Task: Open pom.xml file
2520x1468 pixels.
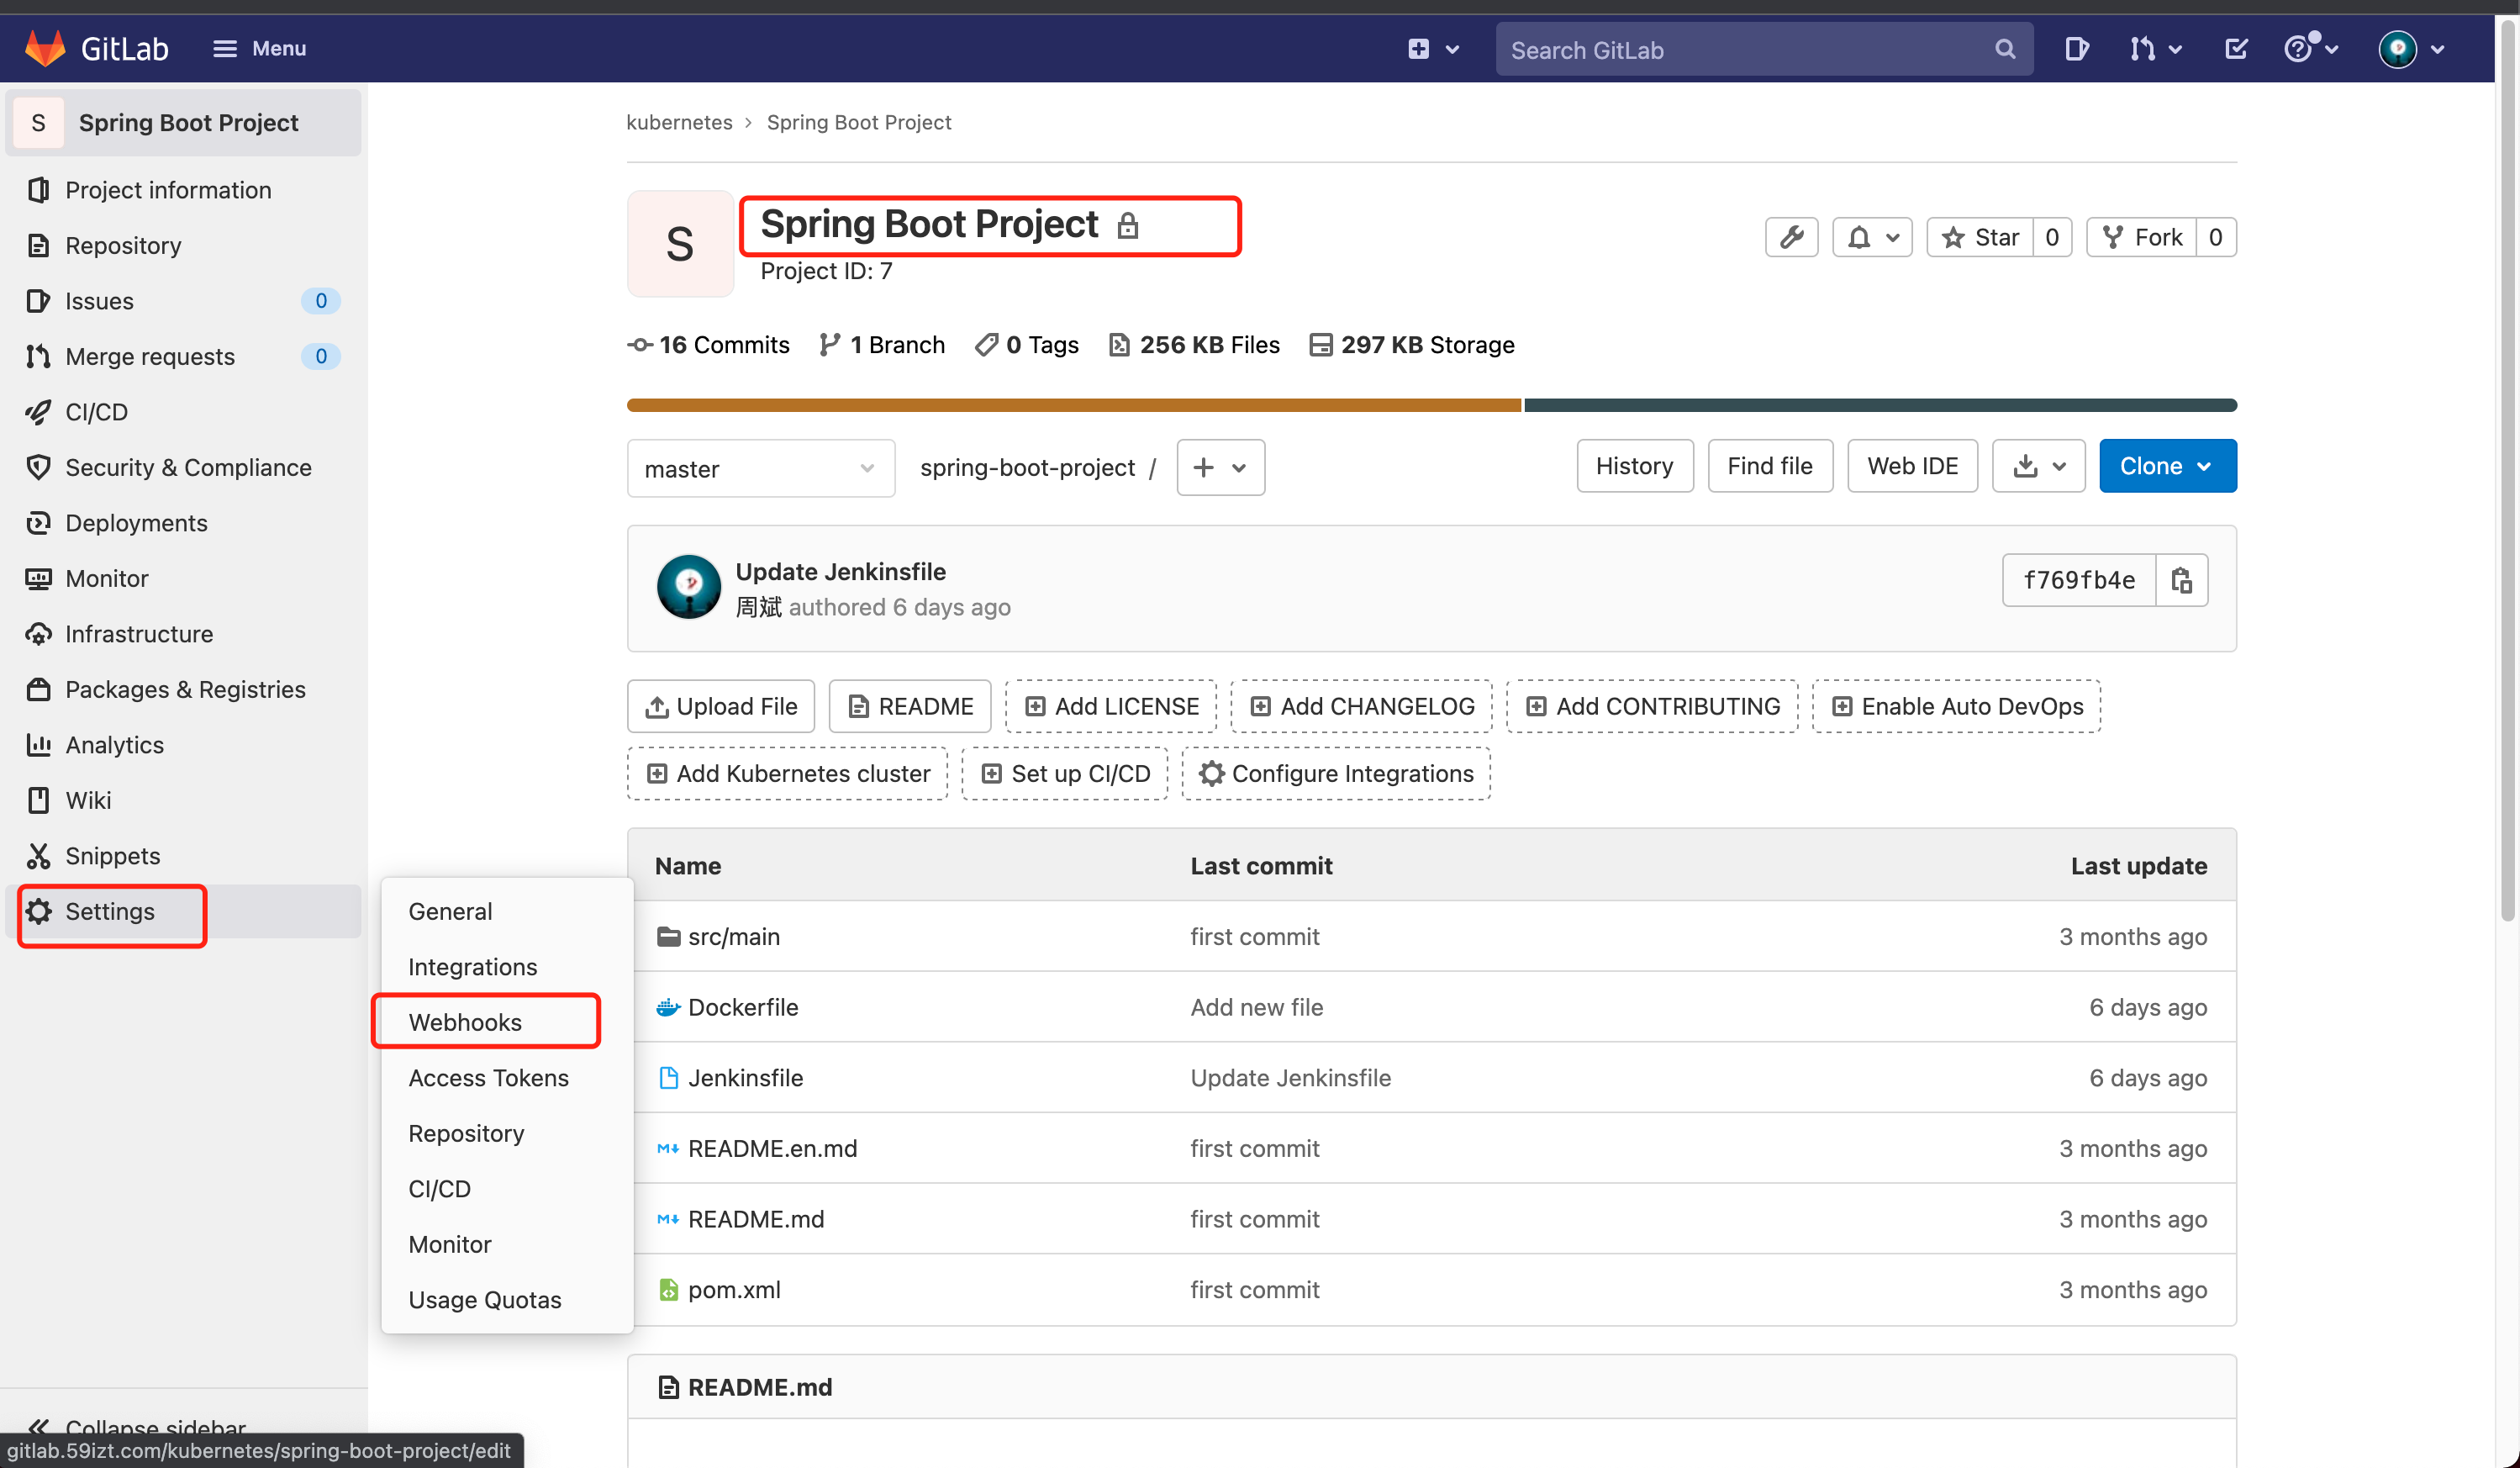Action: [734, 1290]
